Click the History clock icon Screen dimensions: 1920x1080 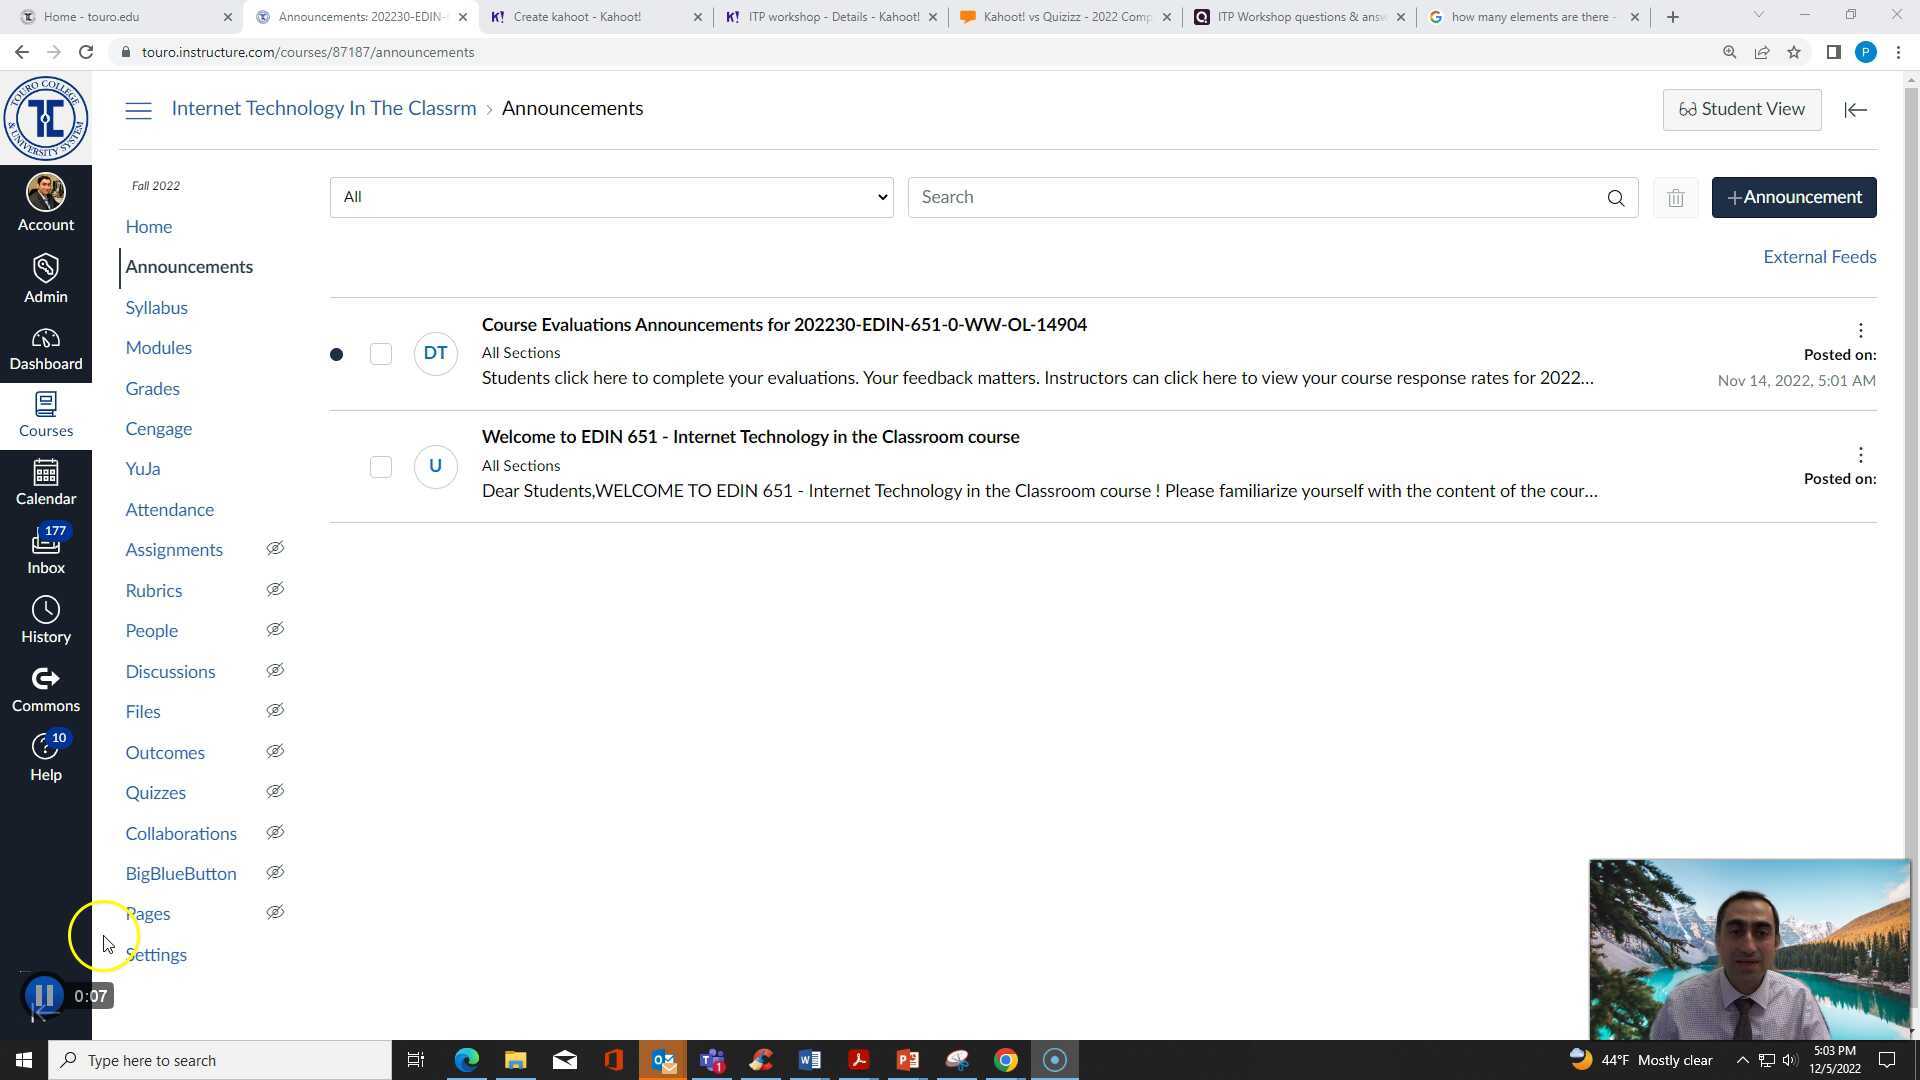click(45, 619)
